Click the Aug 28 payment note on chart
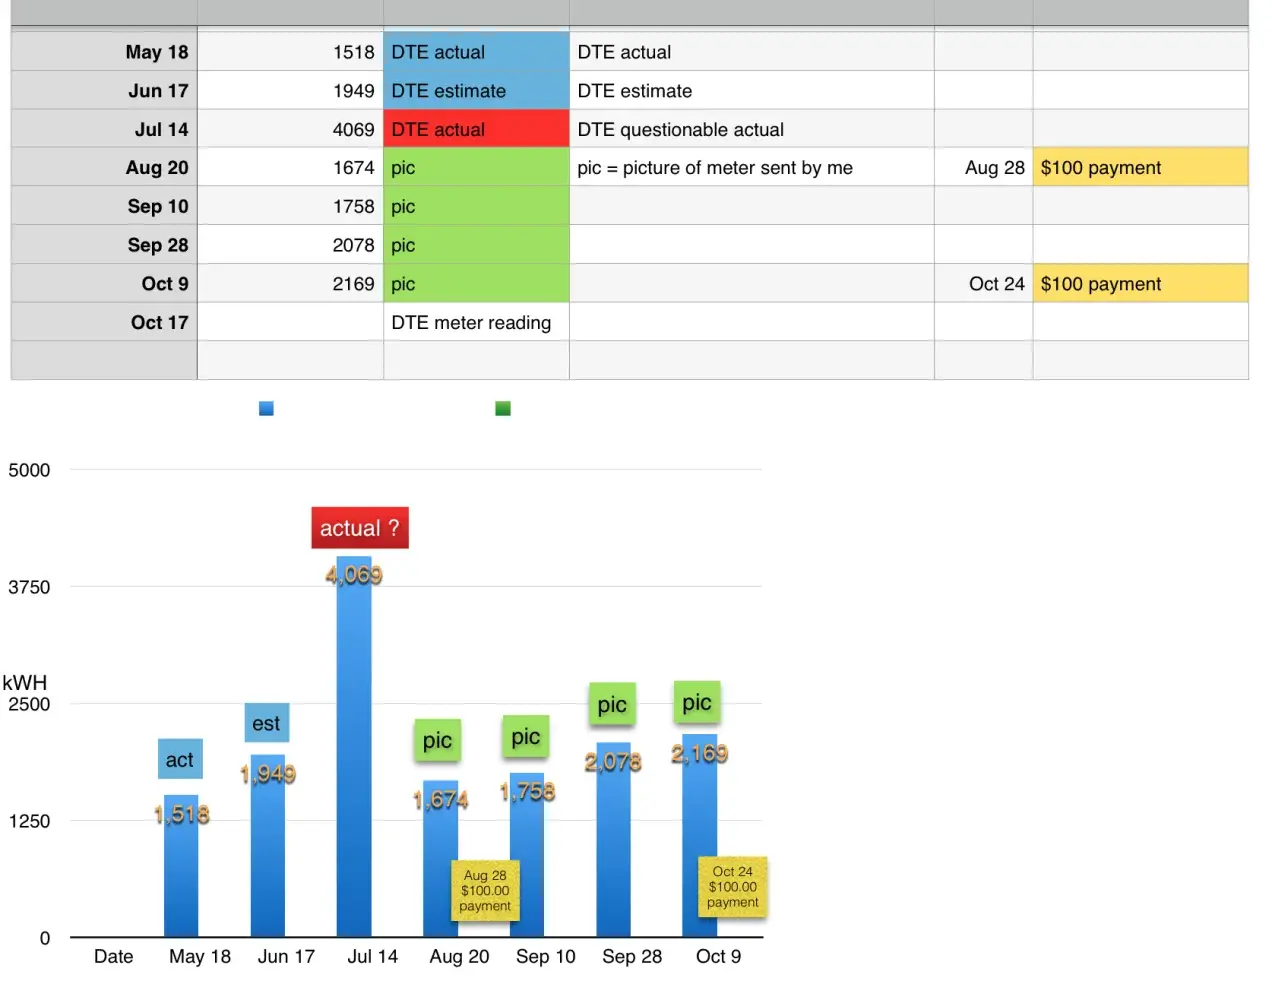Viewport: 1272px width, 1000px height. (x=485, y=890)
